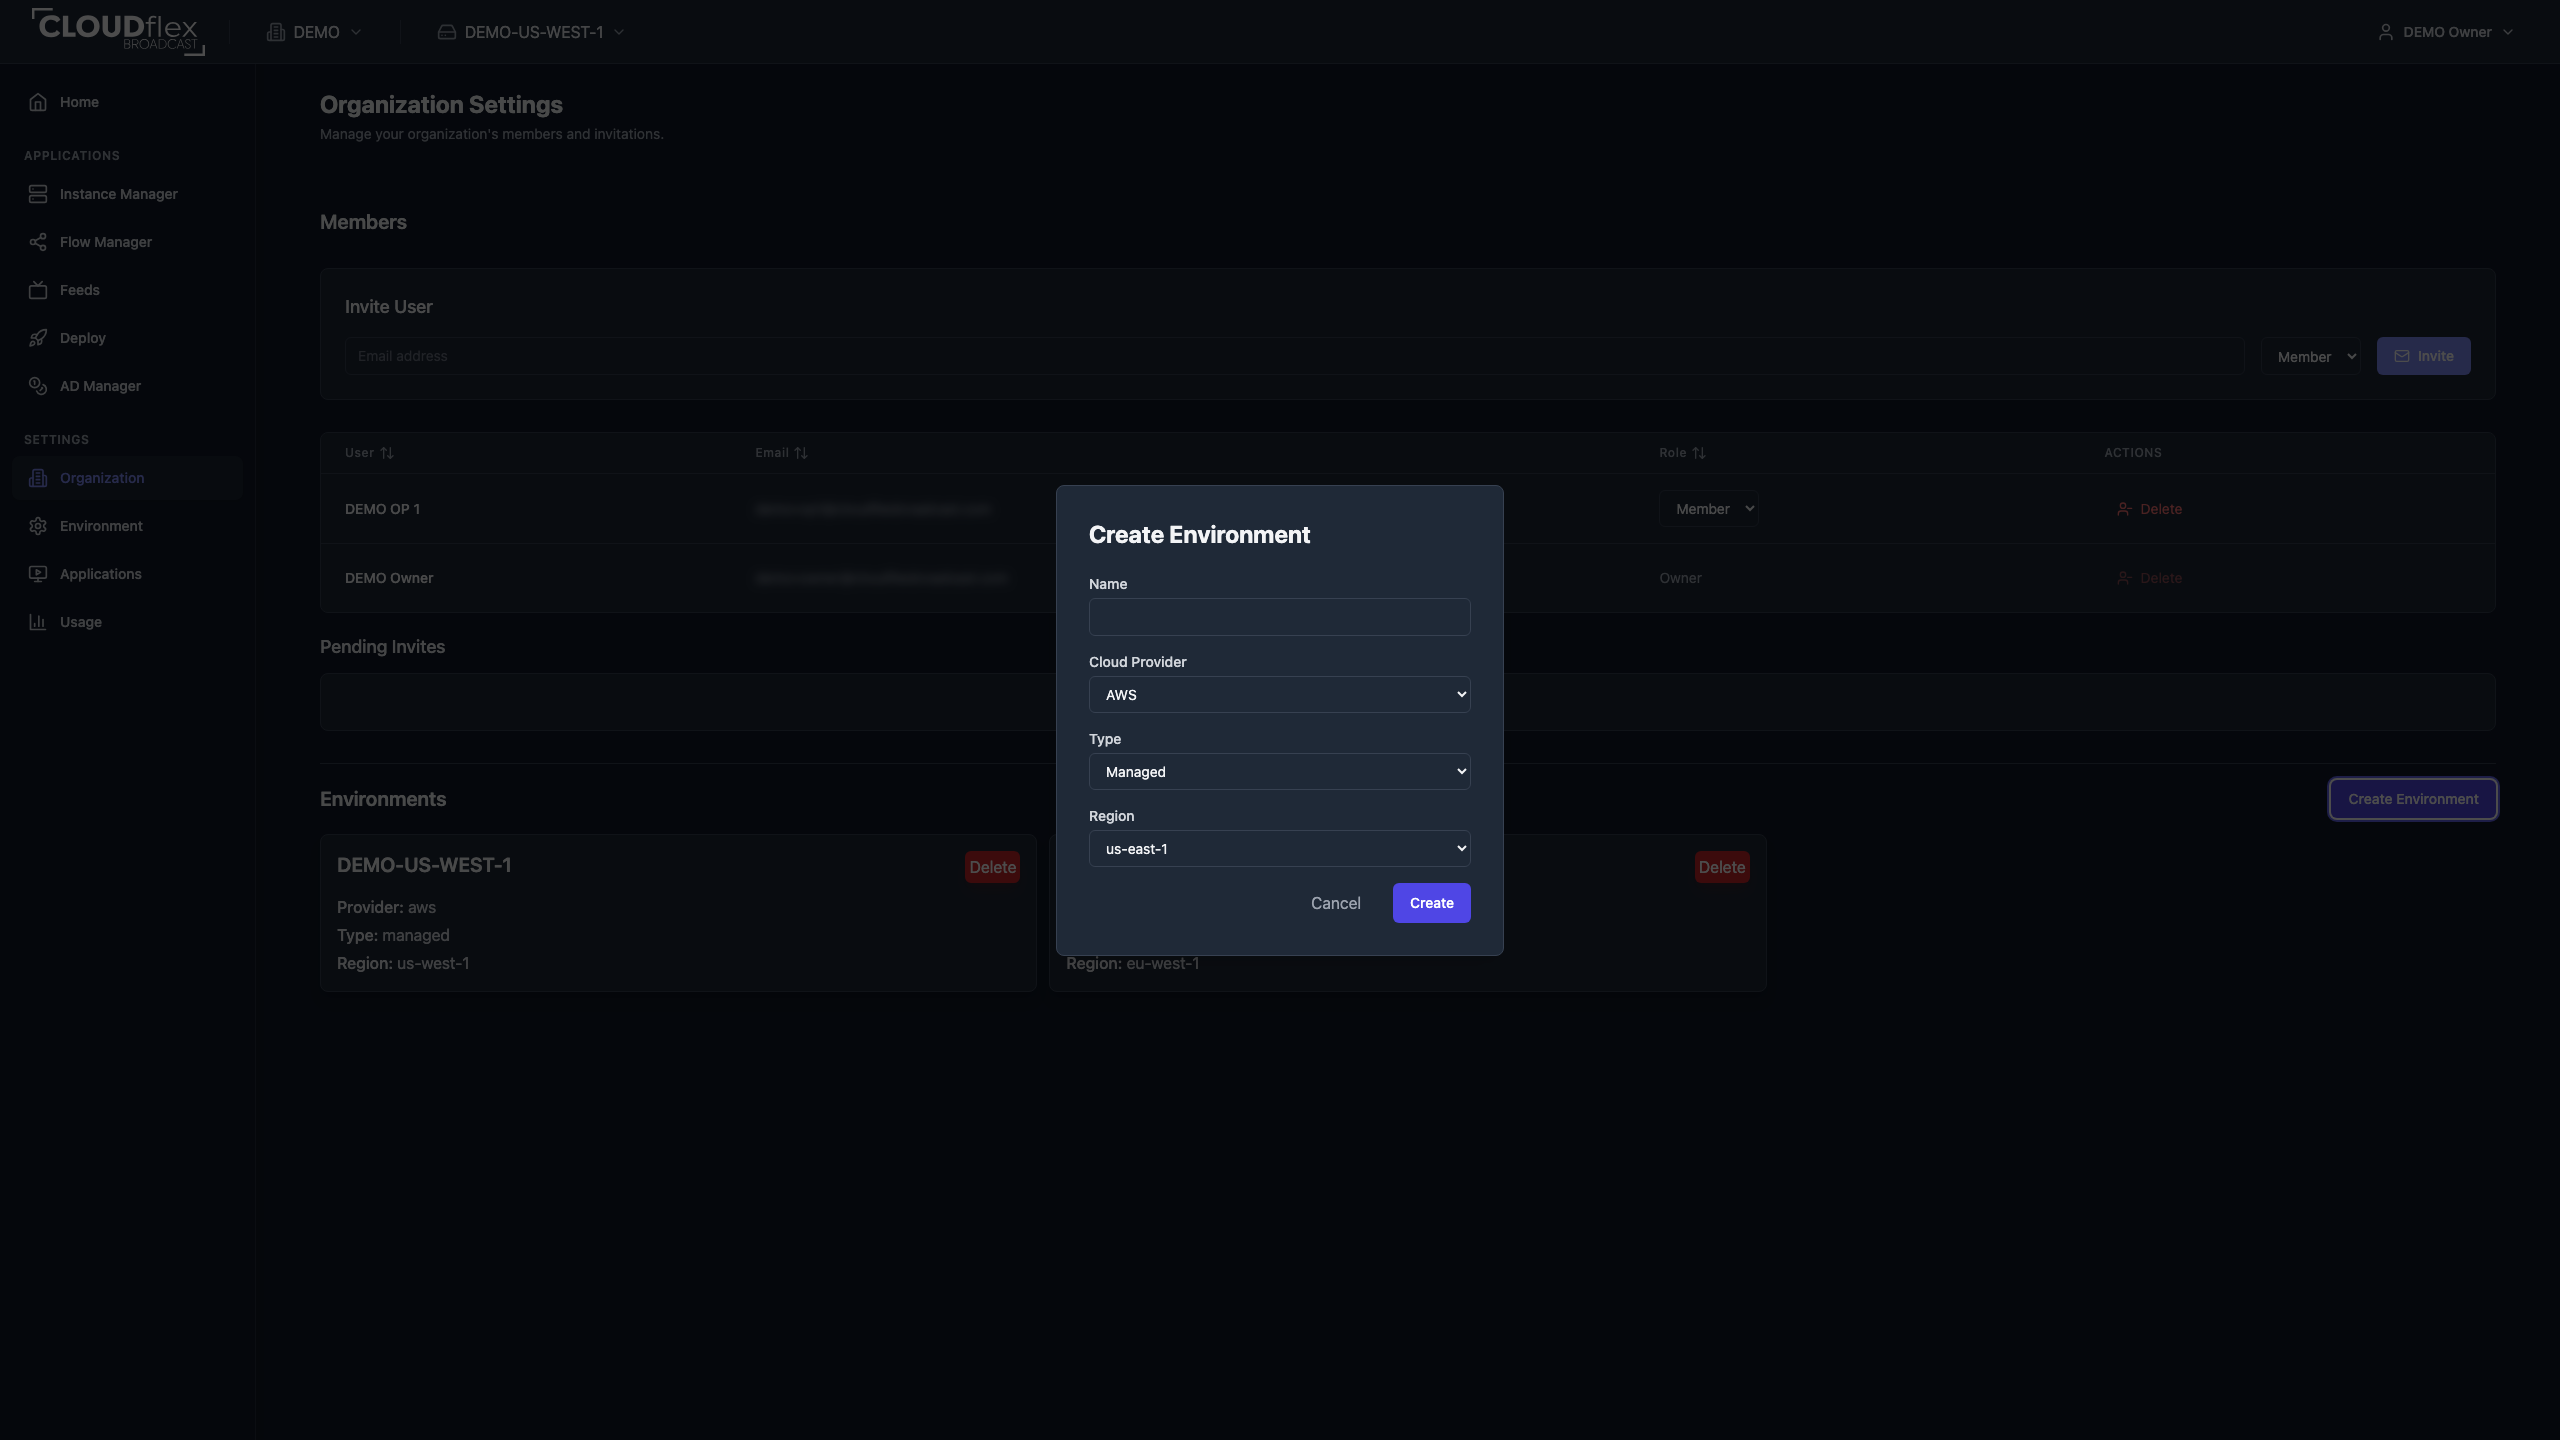Click the CLOUDflex Broadcast logo

[118, 31]
